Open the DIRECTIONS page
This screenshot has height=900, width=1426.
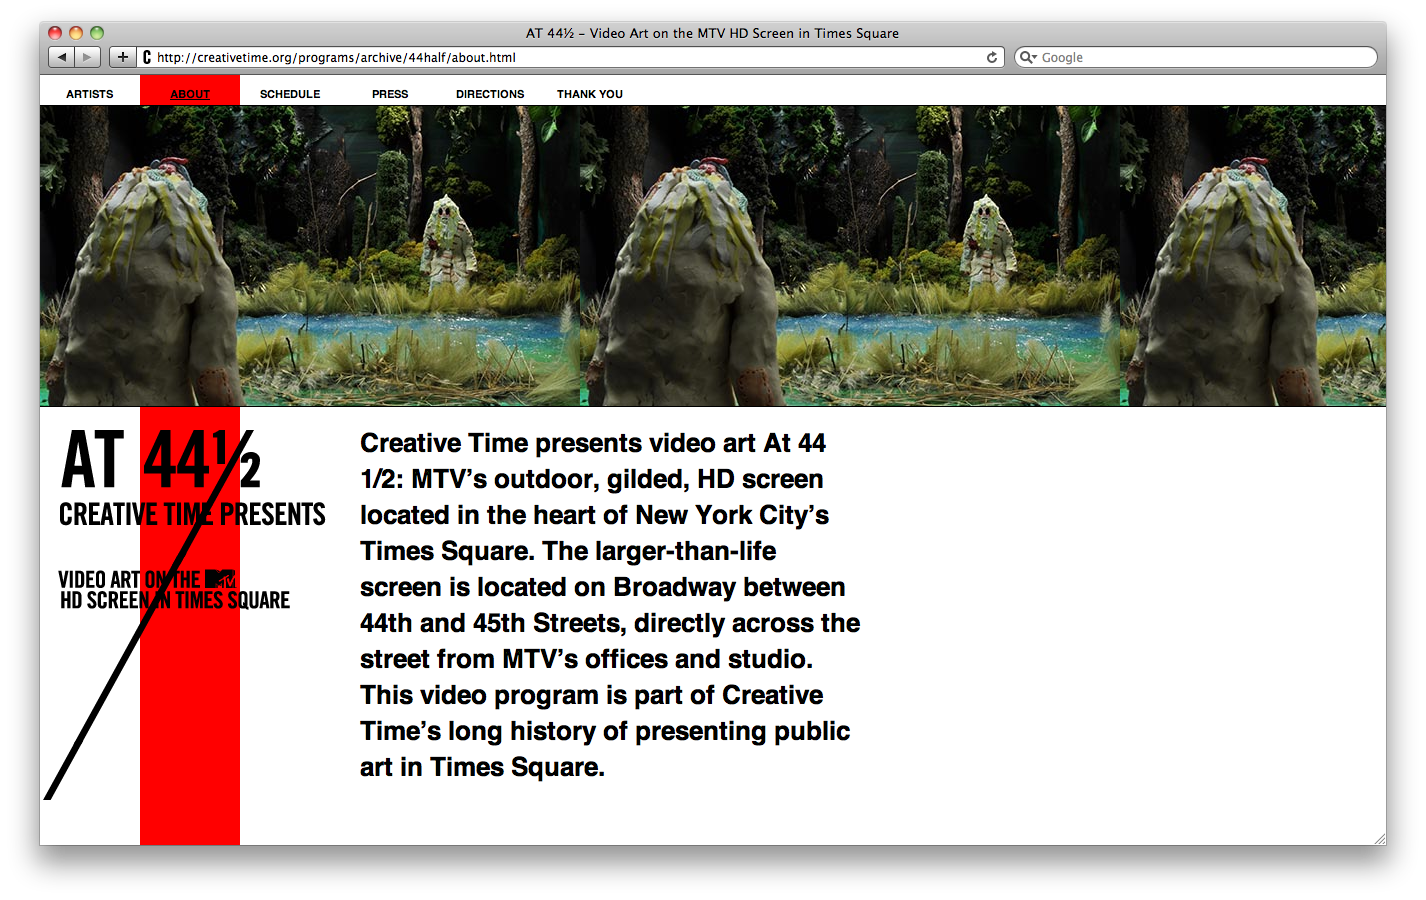pyautogui.click(x=490, y=94)
